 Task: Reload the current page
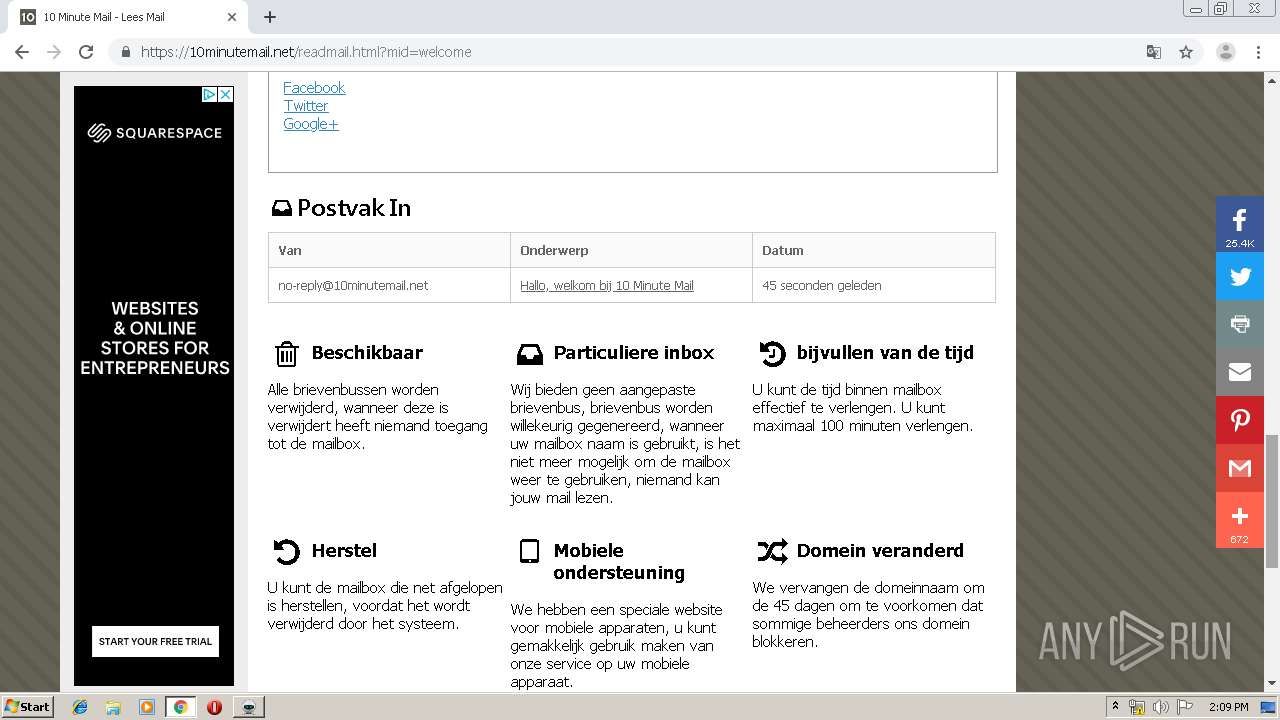click(86, 52)
